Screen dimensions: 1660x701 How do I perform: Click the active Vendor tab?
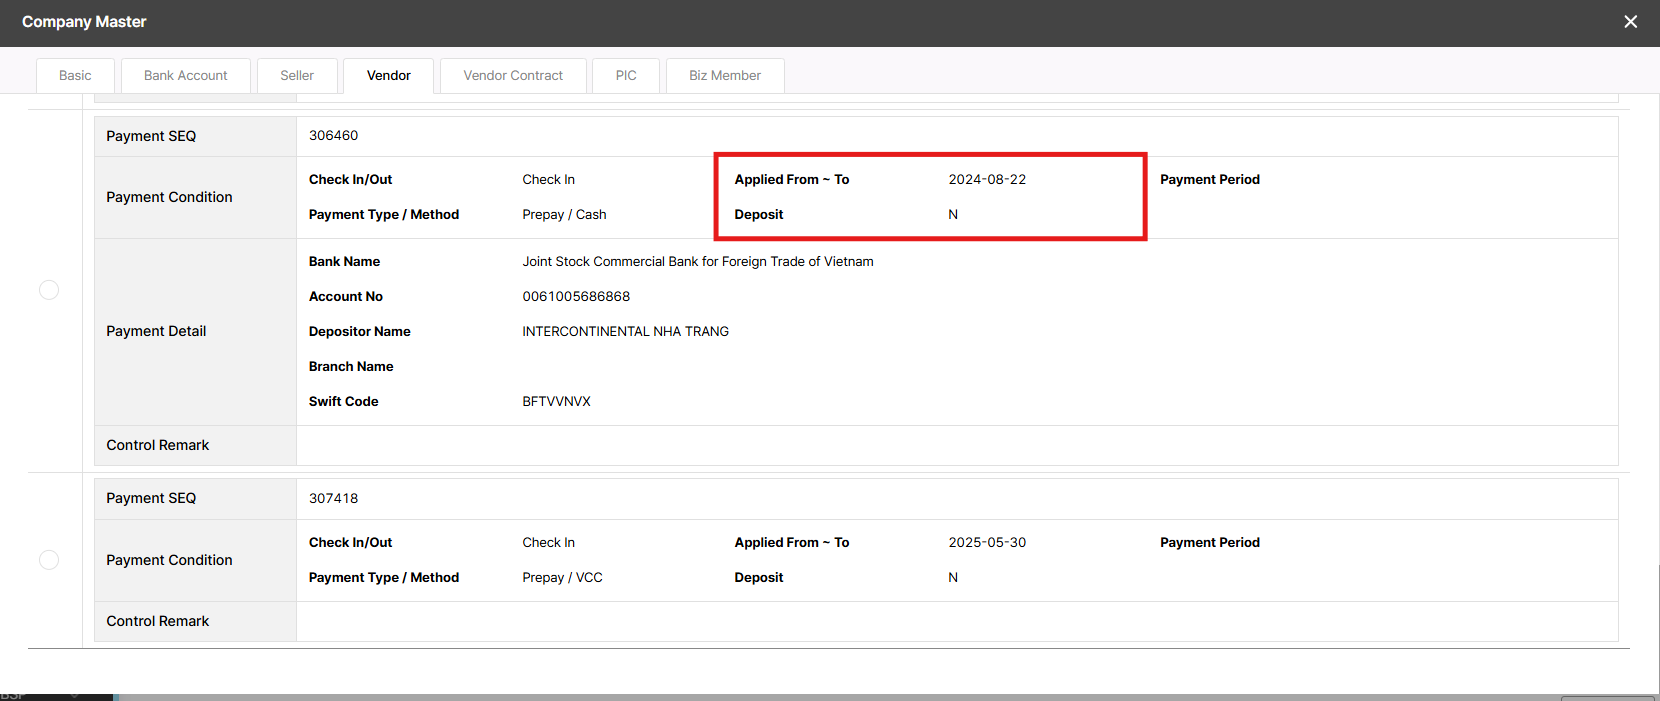pyautogui.click(x=388, y=76)
